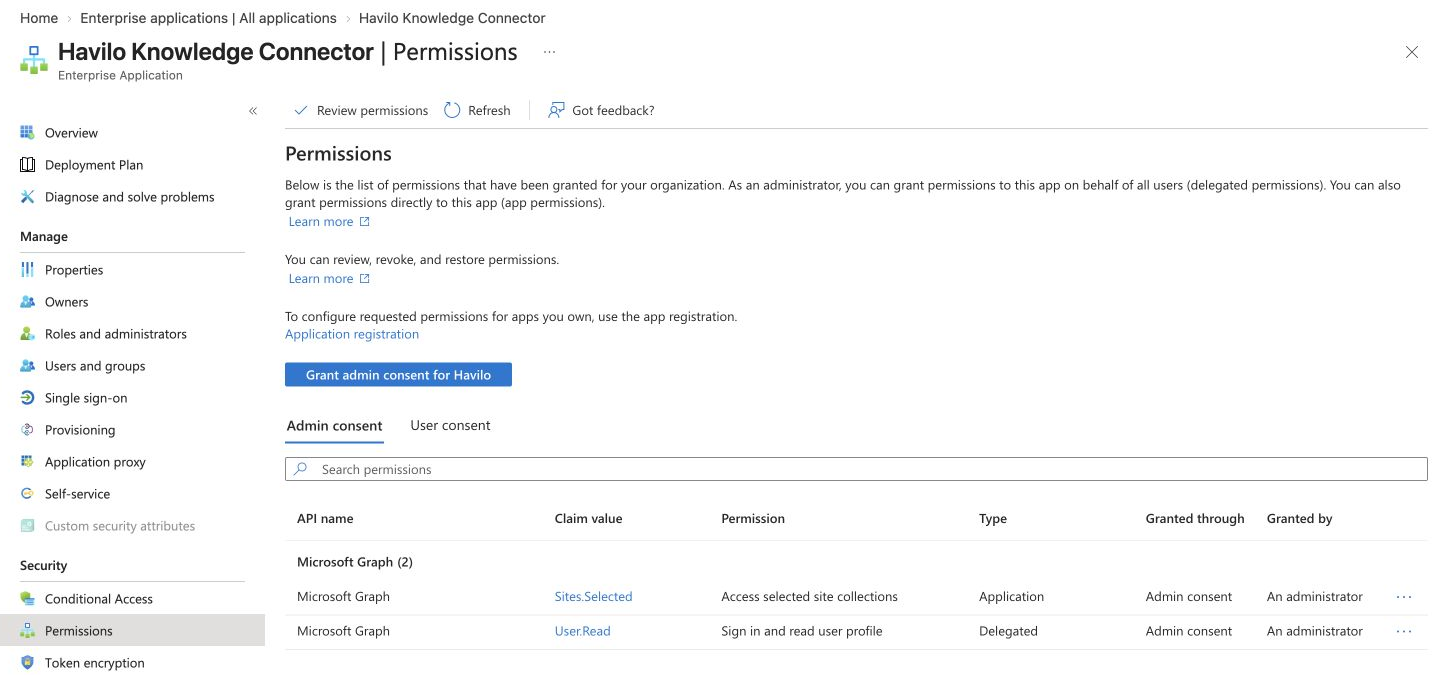Open the more options ellipsis beside page title
Viewport: 1448px width, 675px height.
coord(549,52)
